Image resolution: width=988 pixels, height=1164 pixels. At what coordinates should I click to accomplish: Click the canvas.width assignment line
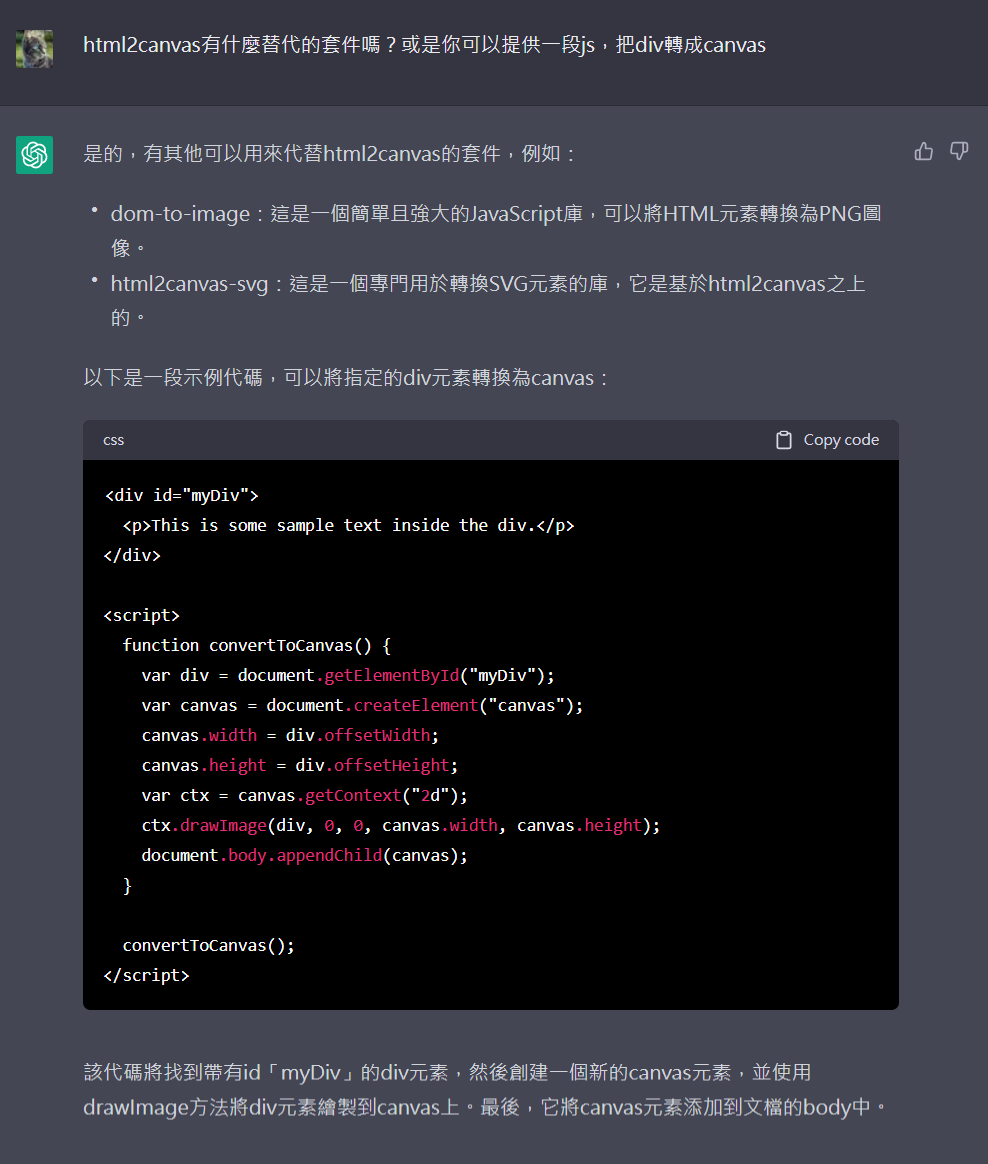pyautogui.click(x=290, y=736)
